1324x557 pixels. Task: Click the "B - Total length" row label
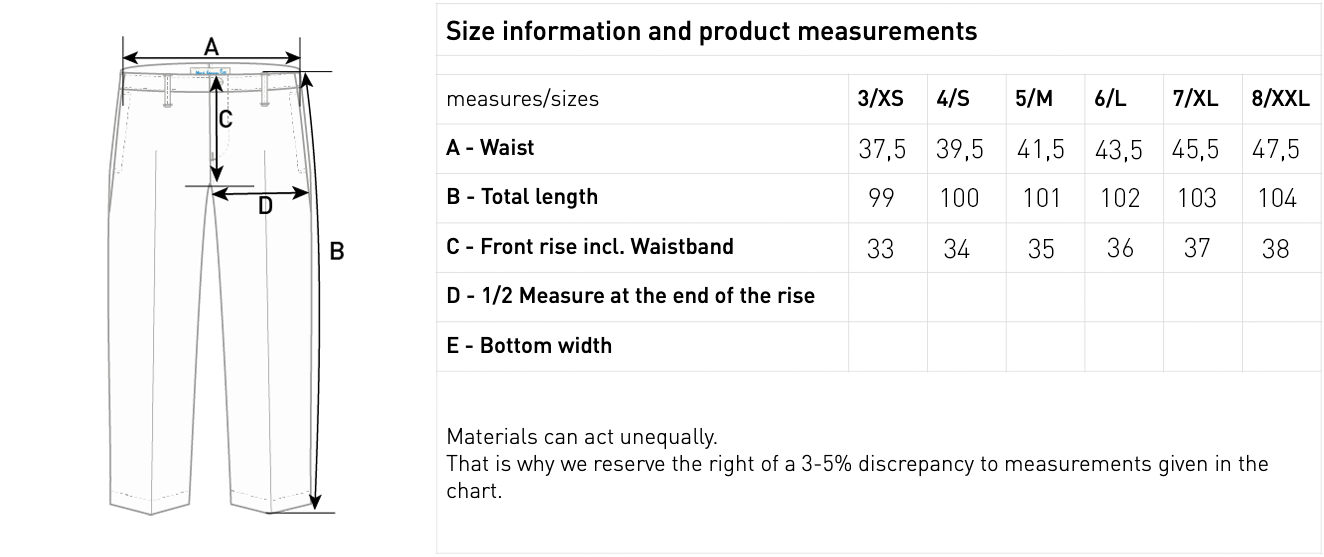click(x=522, y=197)
